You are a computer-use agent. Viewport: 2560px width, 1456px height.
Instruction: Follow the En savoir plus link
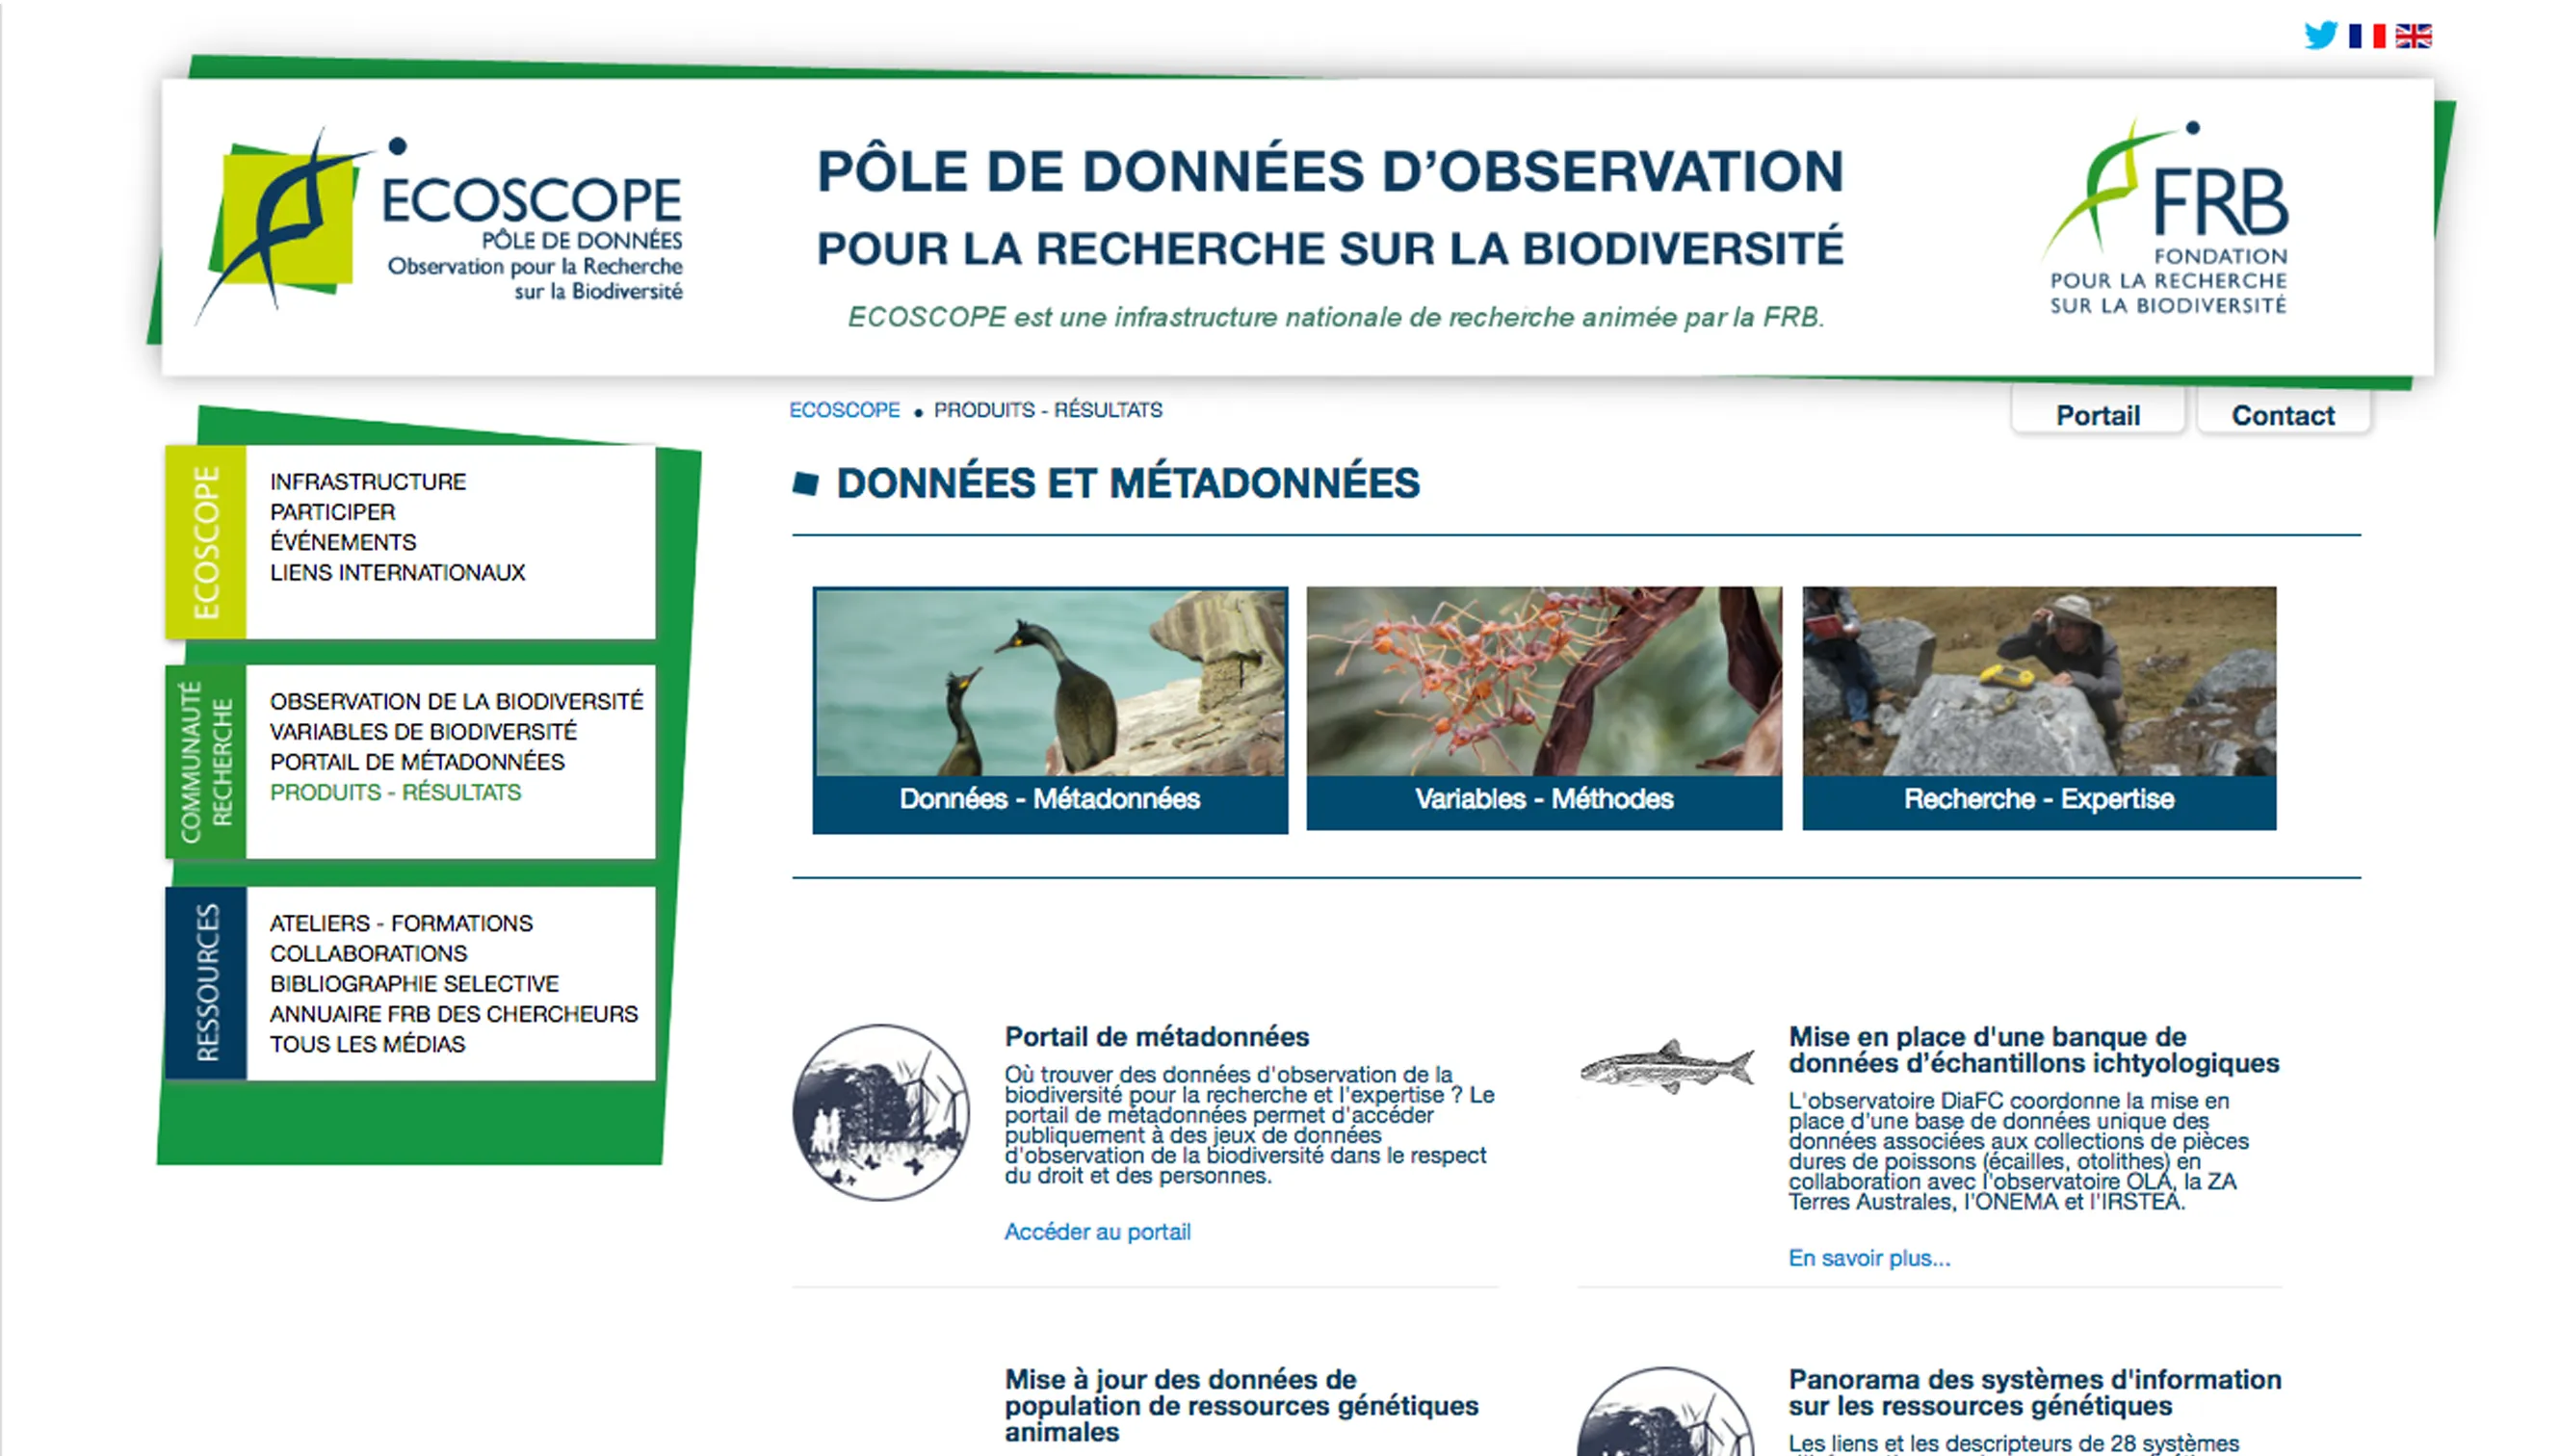pyautogui.click(x=1869, y=1258)
